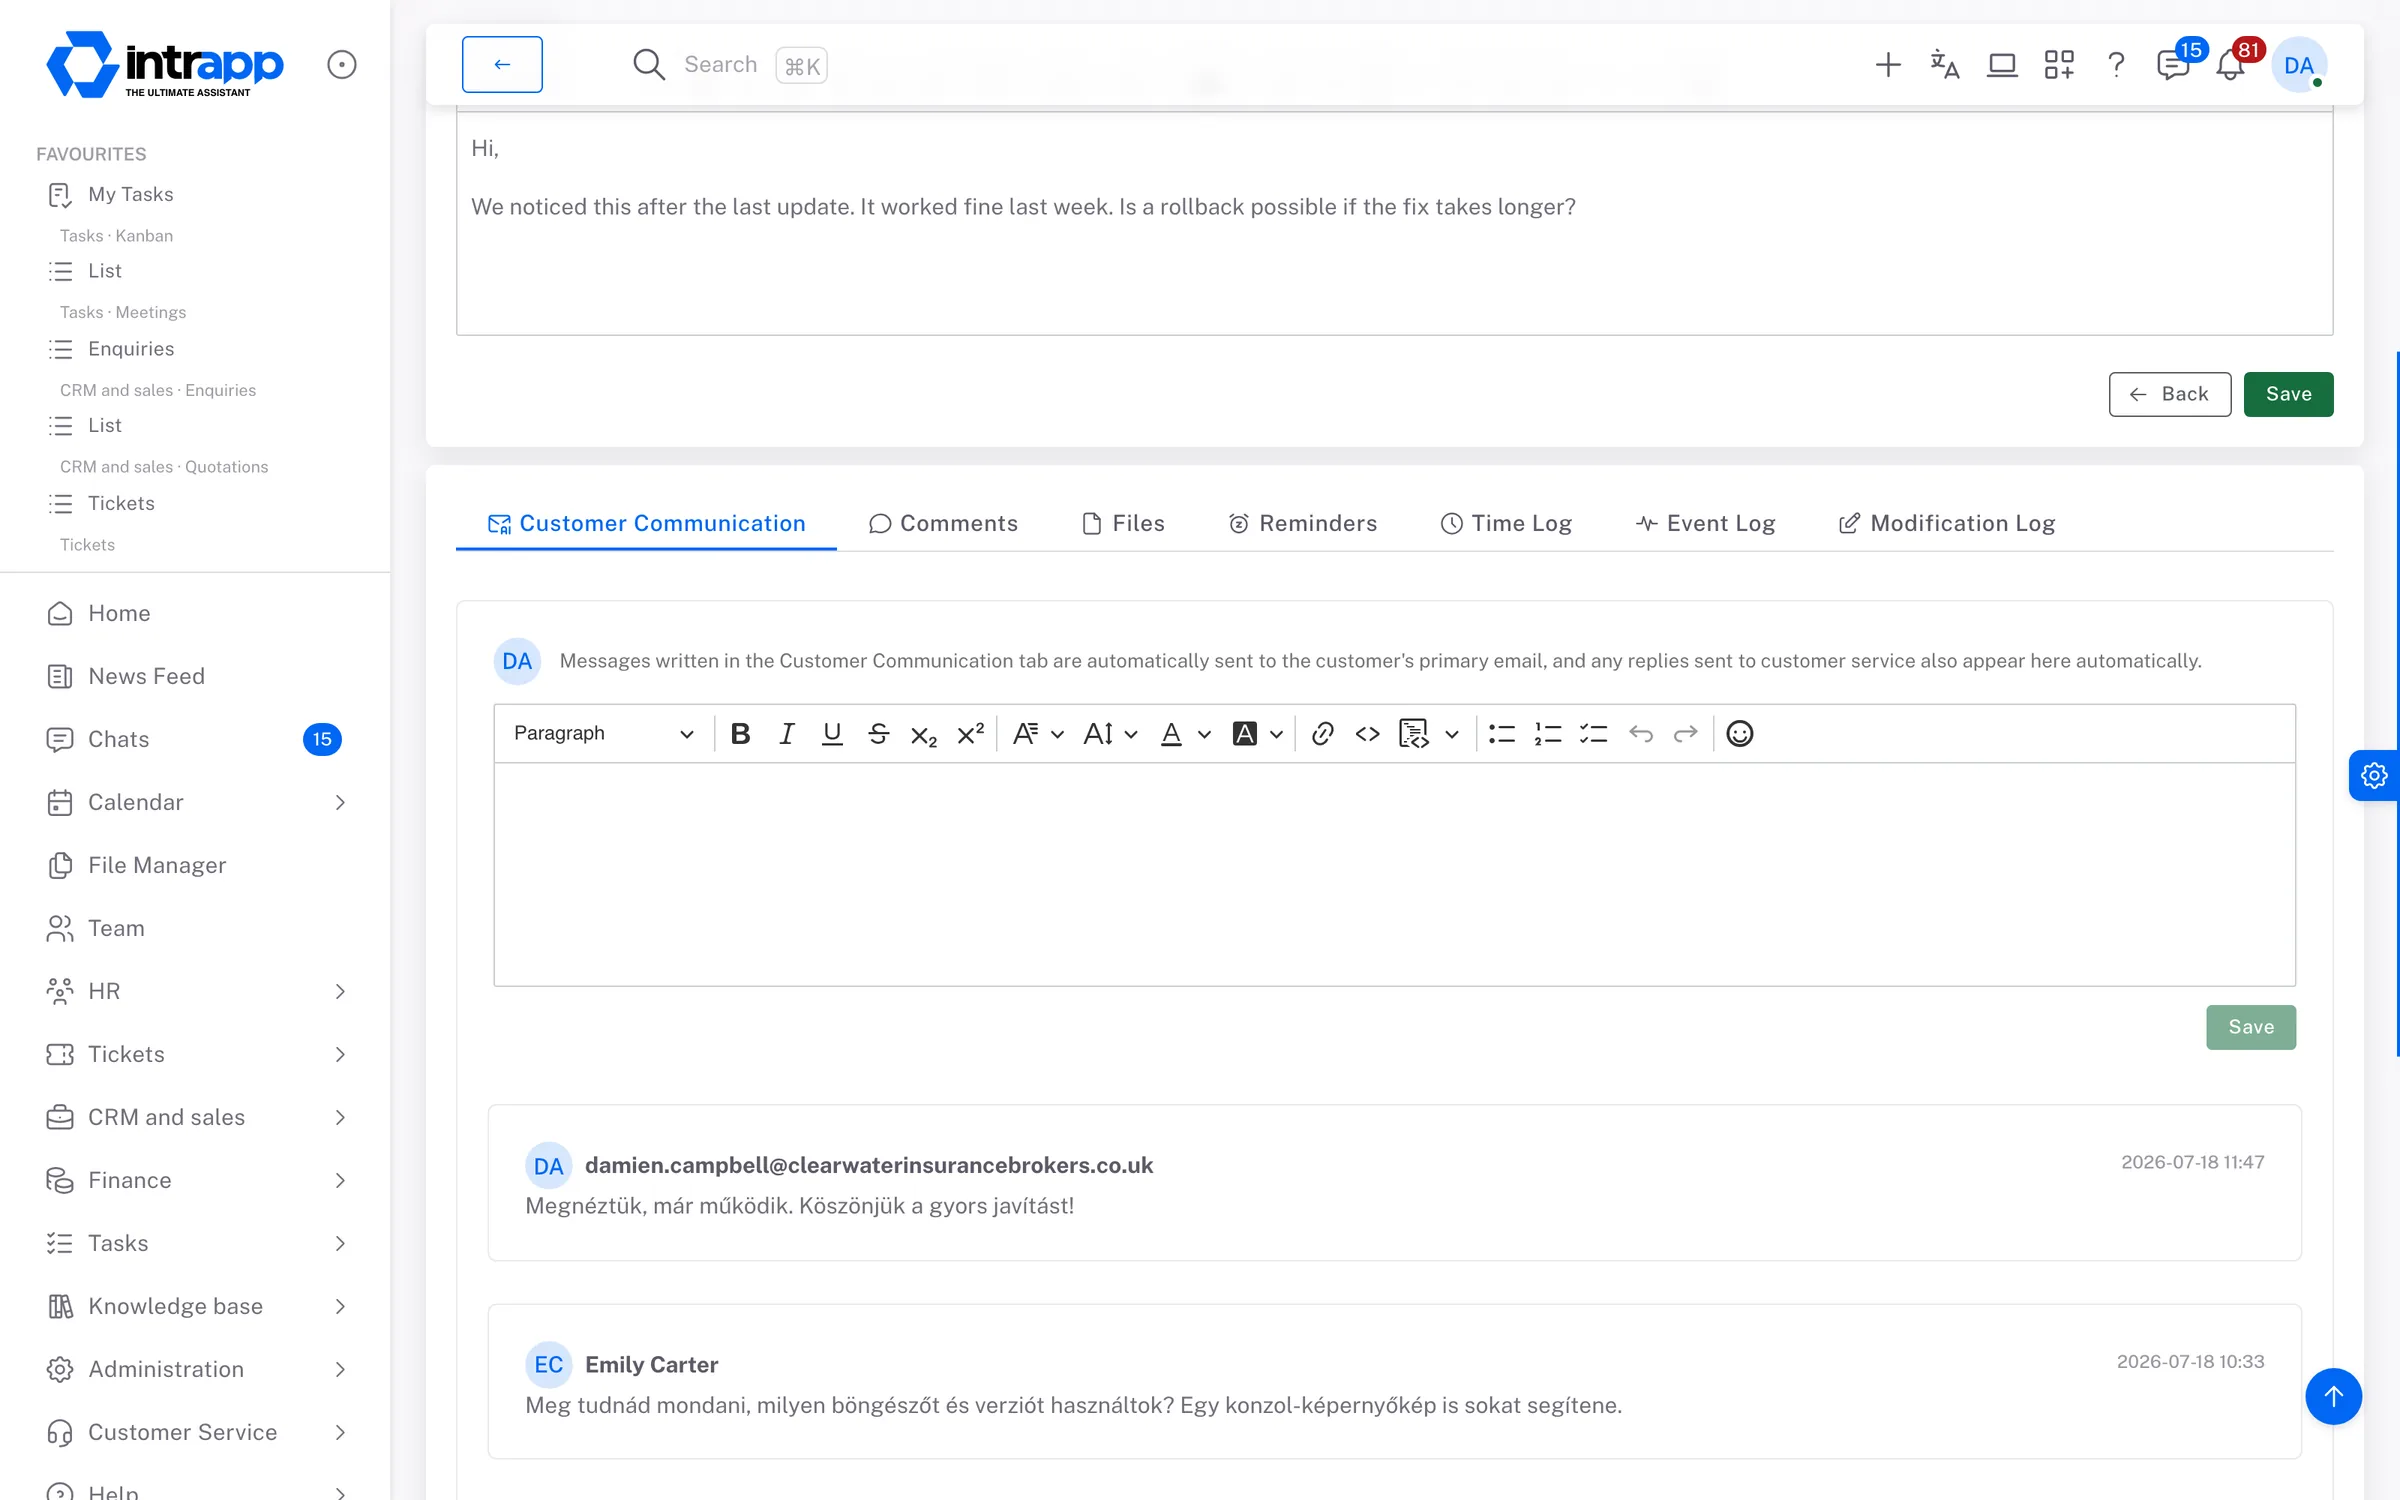2400x1500 pixels.
Task: Open My Tasks in favourites
Action: (x=130, y=195)
